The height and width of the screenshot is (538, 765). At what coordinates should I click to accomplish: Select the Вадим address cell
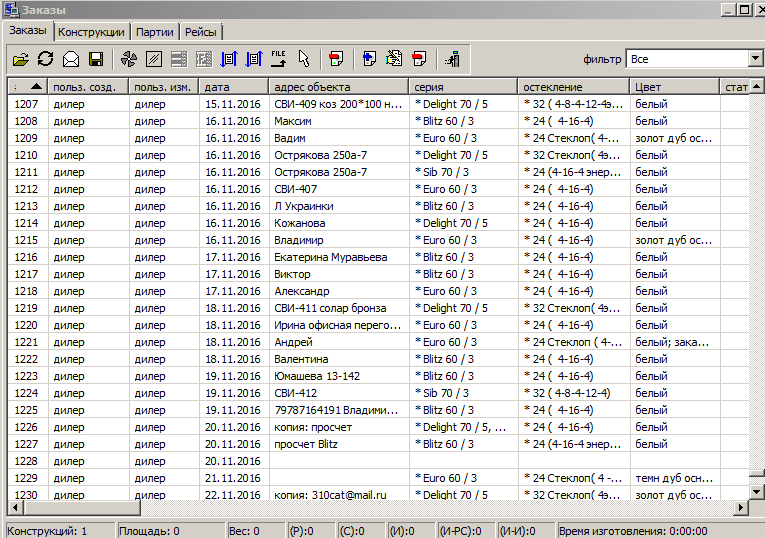point(339,138)
